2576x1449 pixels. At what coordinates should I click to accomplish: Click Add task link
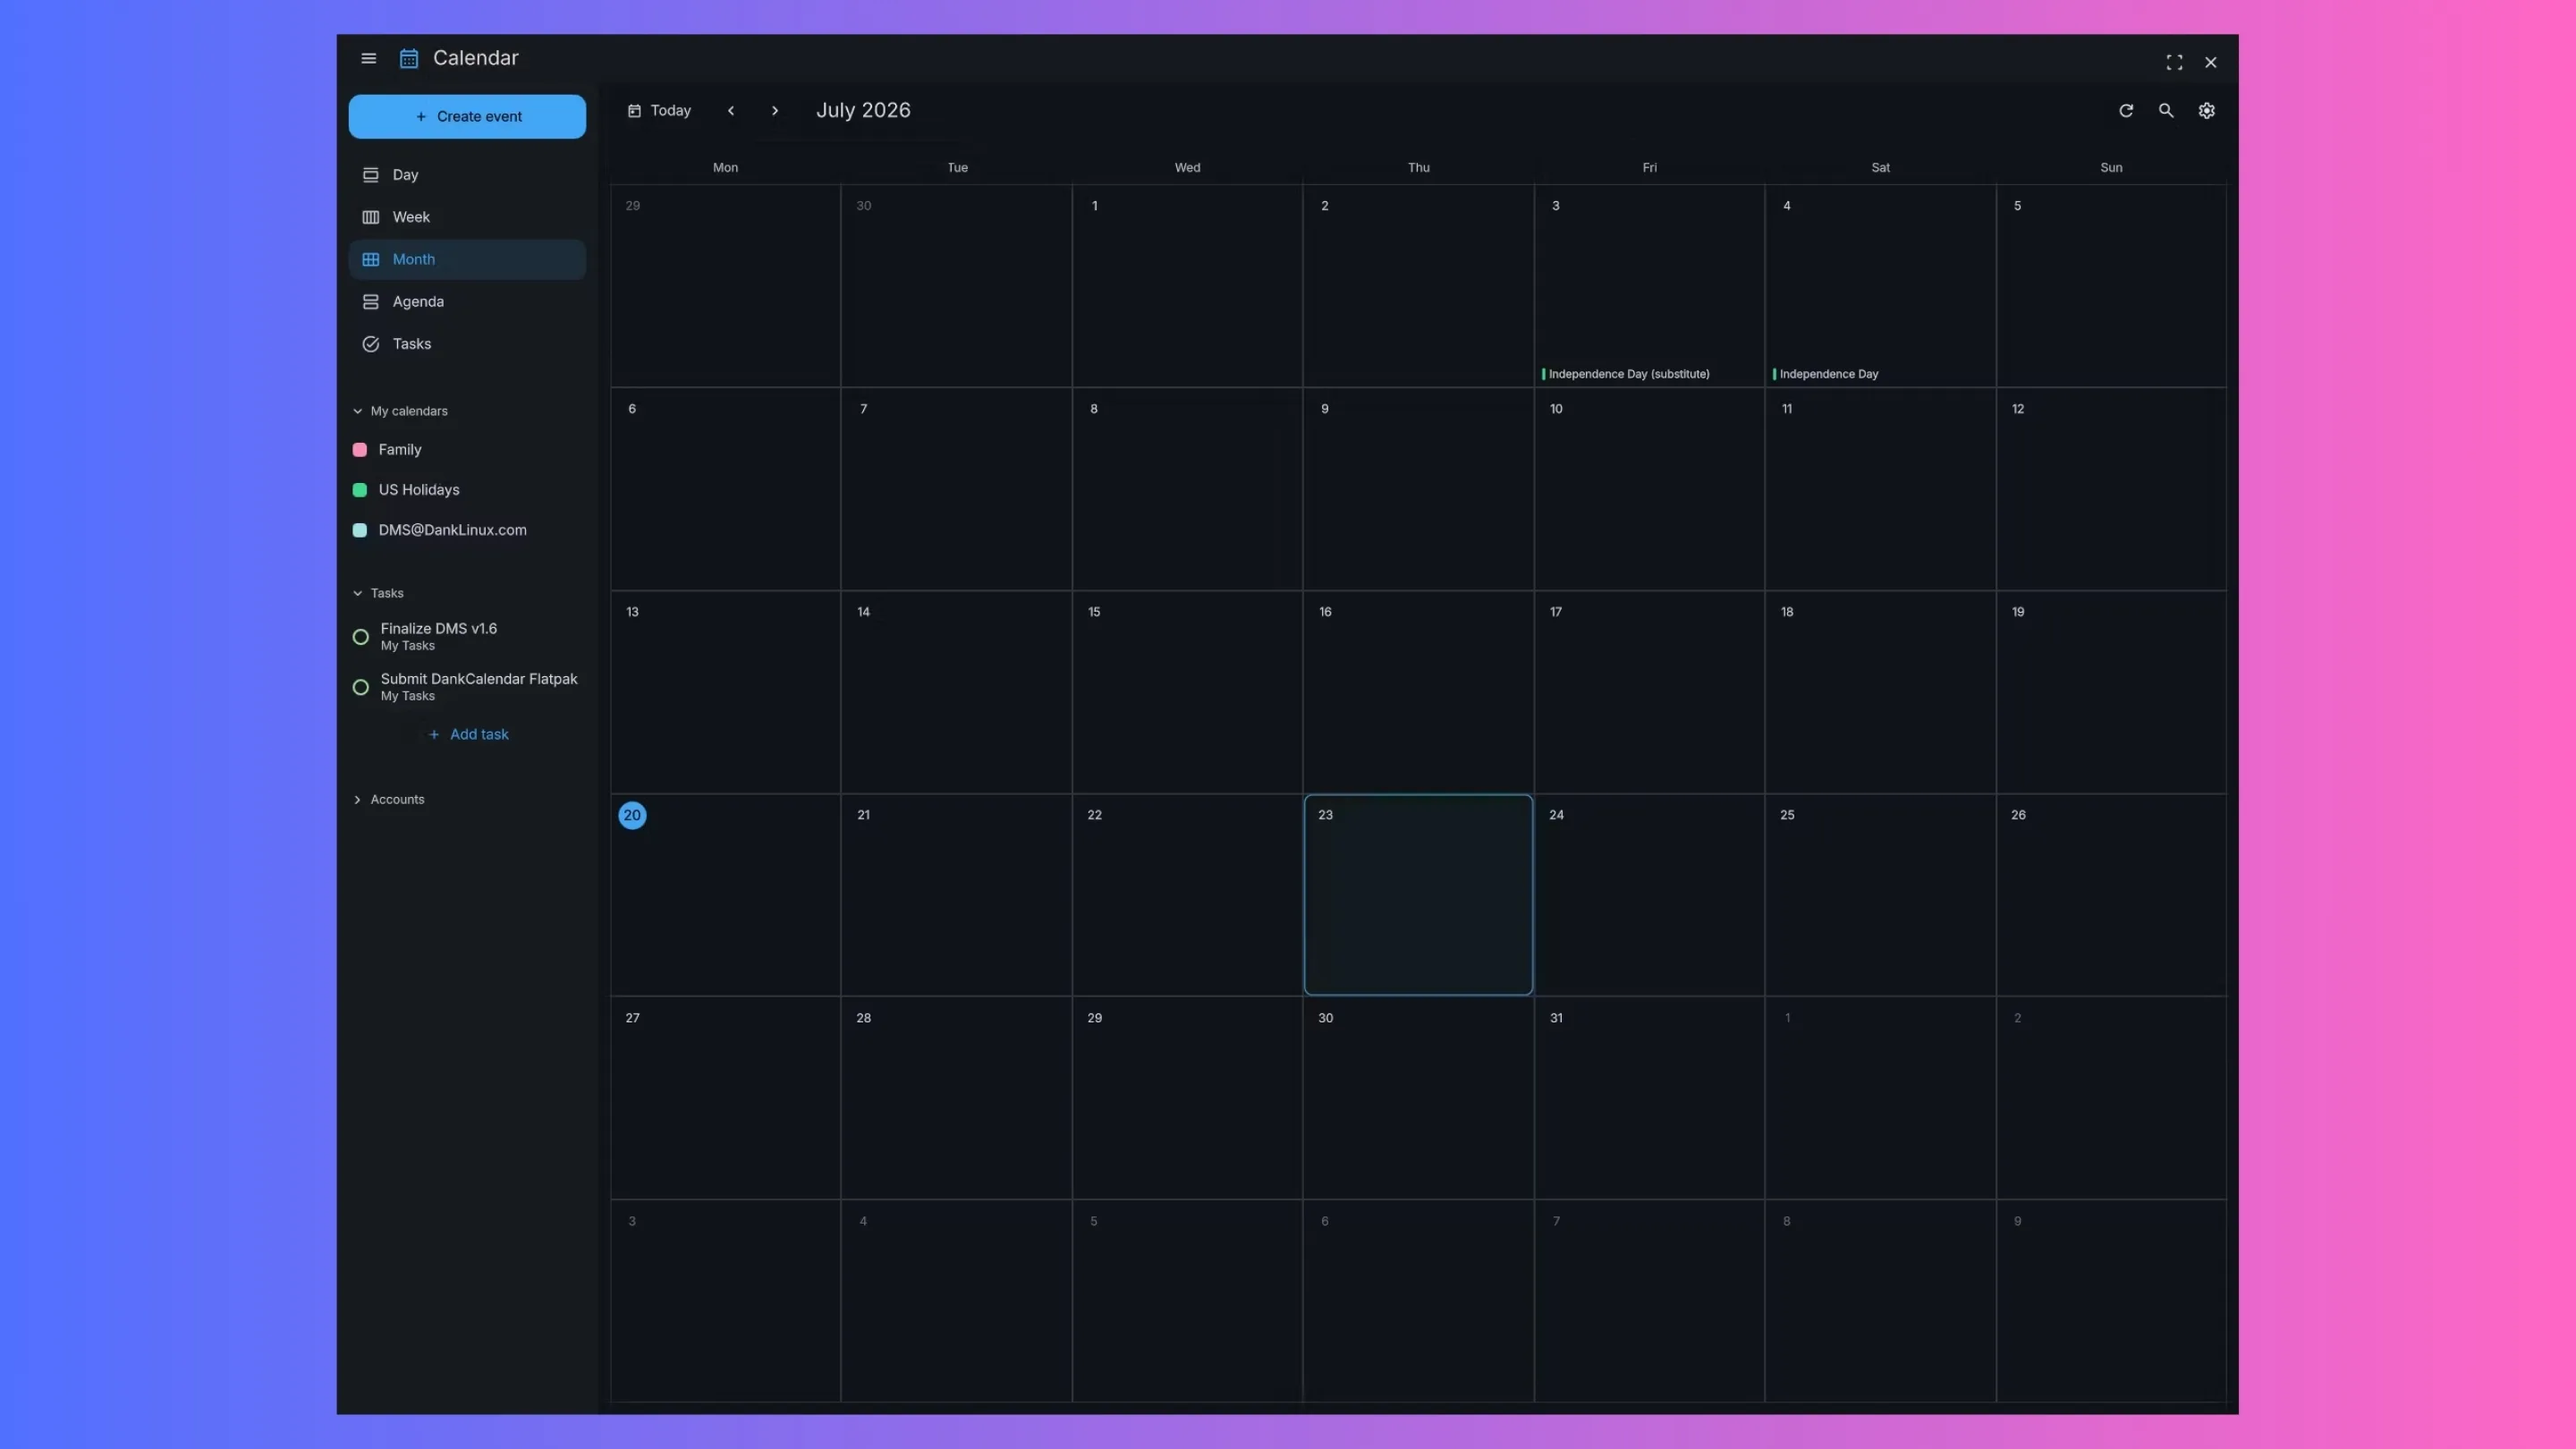click(x=468, y=734)
